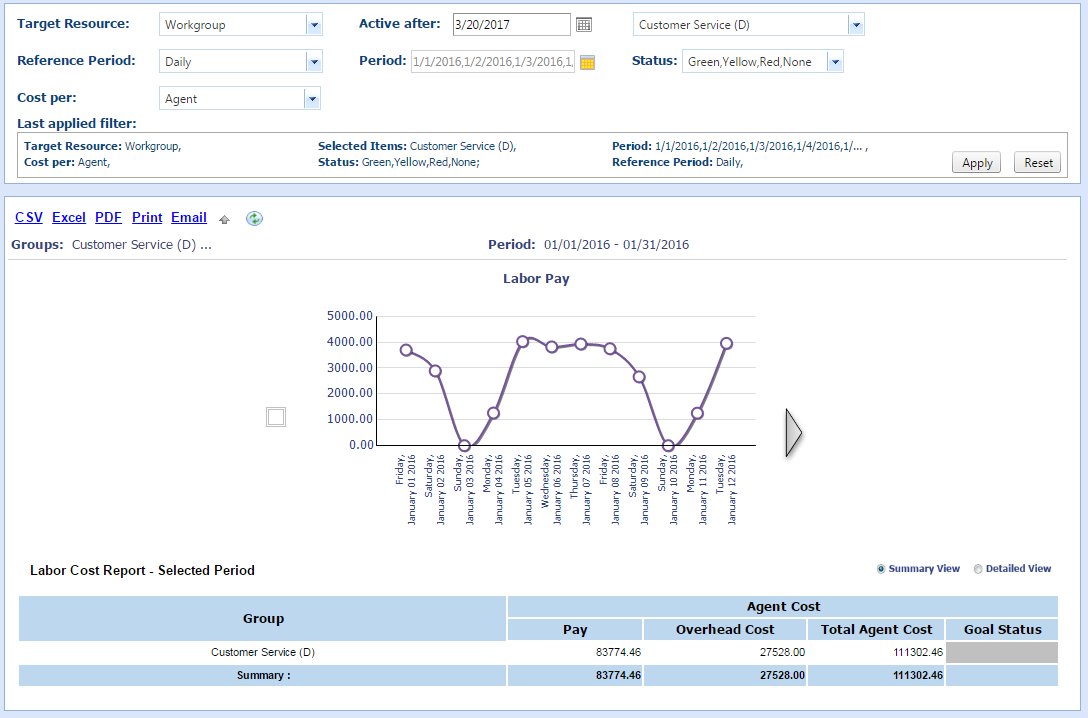1088x718 pixels.
Task: Expand the Cost per dropdown
Action: 312,99
